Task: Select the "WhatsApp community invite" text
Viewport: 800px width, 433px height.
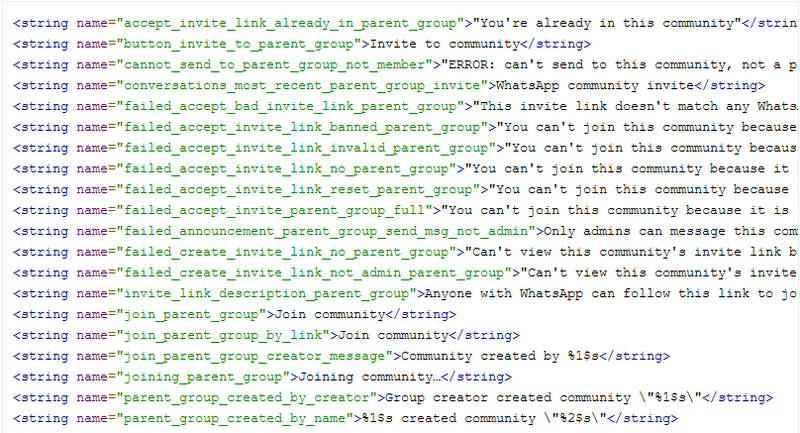Action: [594, 86]
